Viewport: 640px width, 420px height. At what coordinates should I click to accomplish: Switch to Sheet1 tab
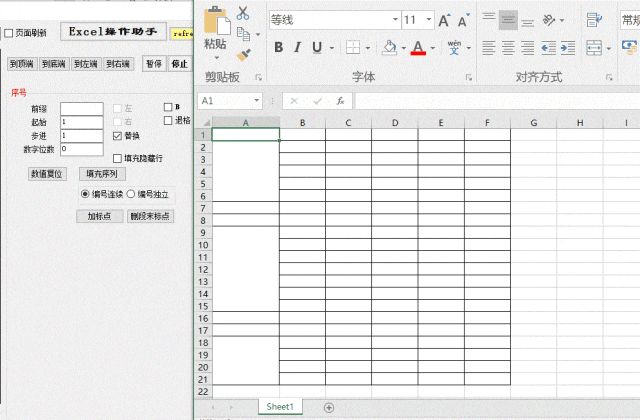[x=280, y=407]
